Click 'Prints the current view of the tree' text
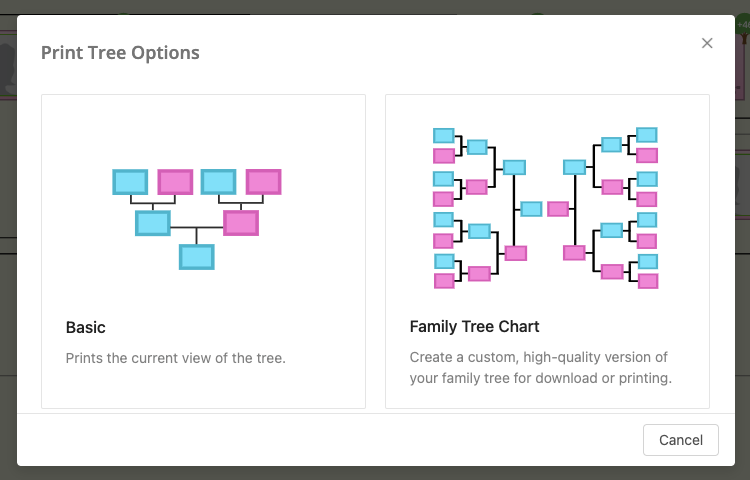This screenshot has width=750, height=480. (x=176, y=358)
